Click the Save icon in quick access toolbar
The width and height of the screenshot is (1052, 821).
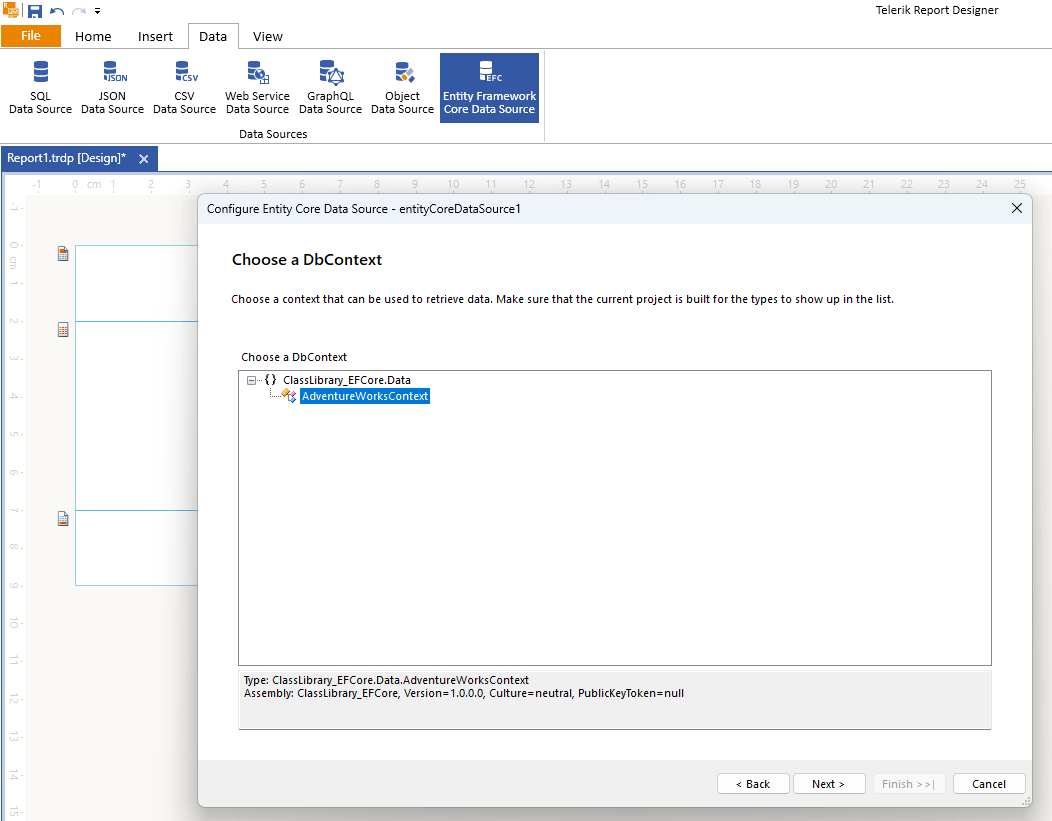(35, 11)
